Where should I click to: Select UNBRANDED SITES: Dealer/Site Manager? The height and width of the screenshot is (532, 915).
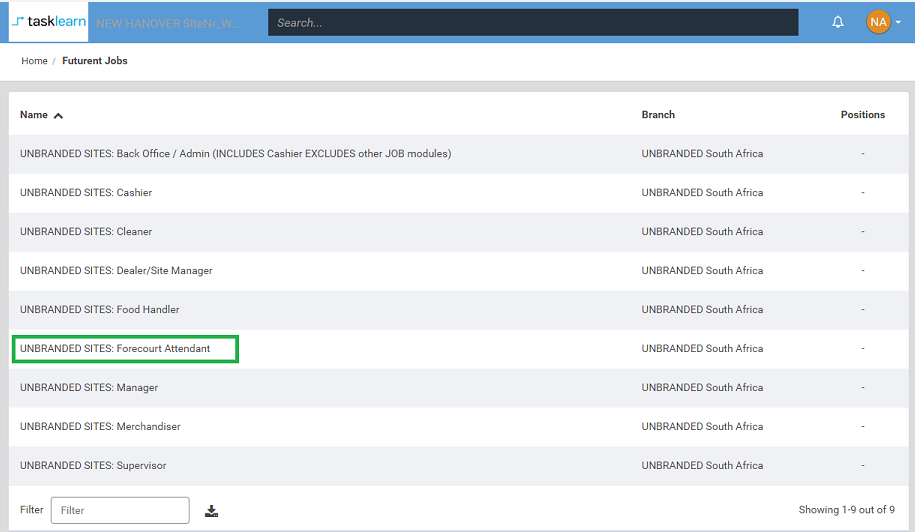coord(116,271)
